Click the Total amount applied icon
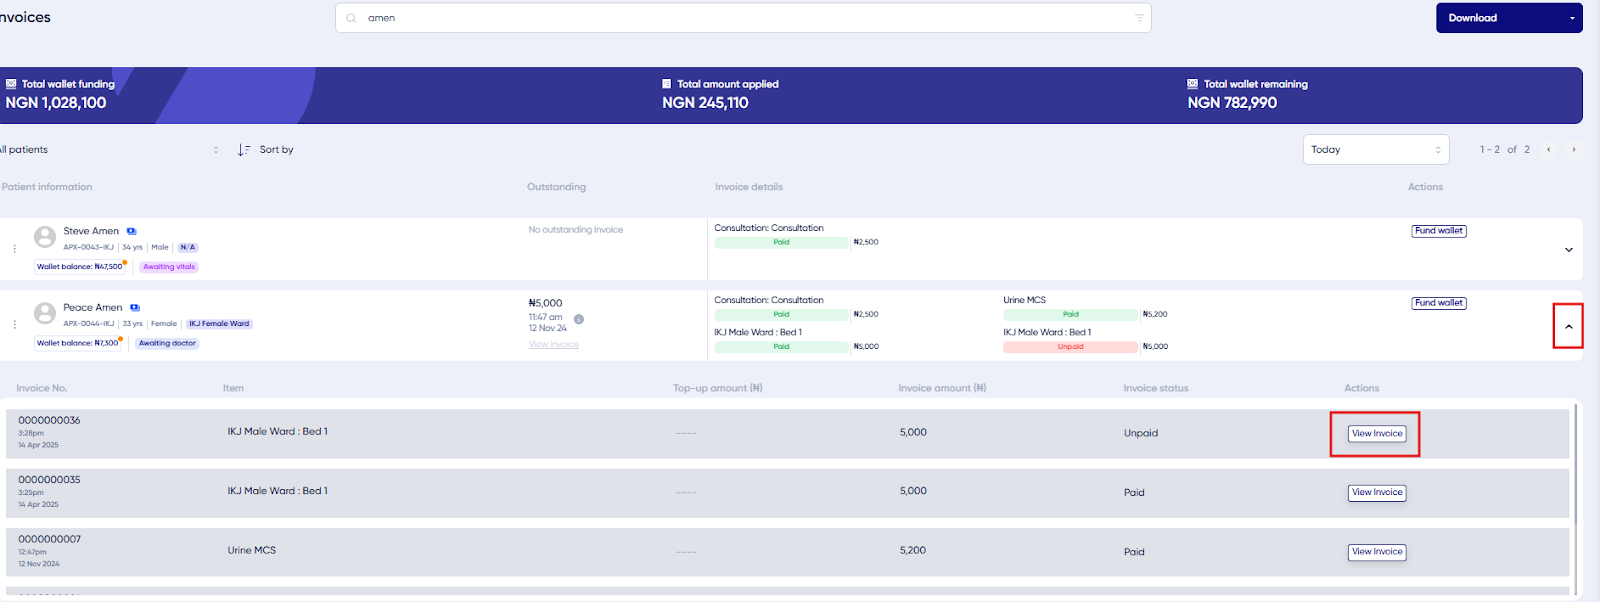 (667, 84)
